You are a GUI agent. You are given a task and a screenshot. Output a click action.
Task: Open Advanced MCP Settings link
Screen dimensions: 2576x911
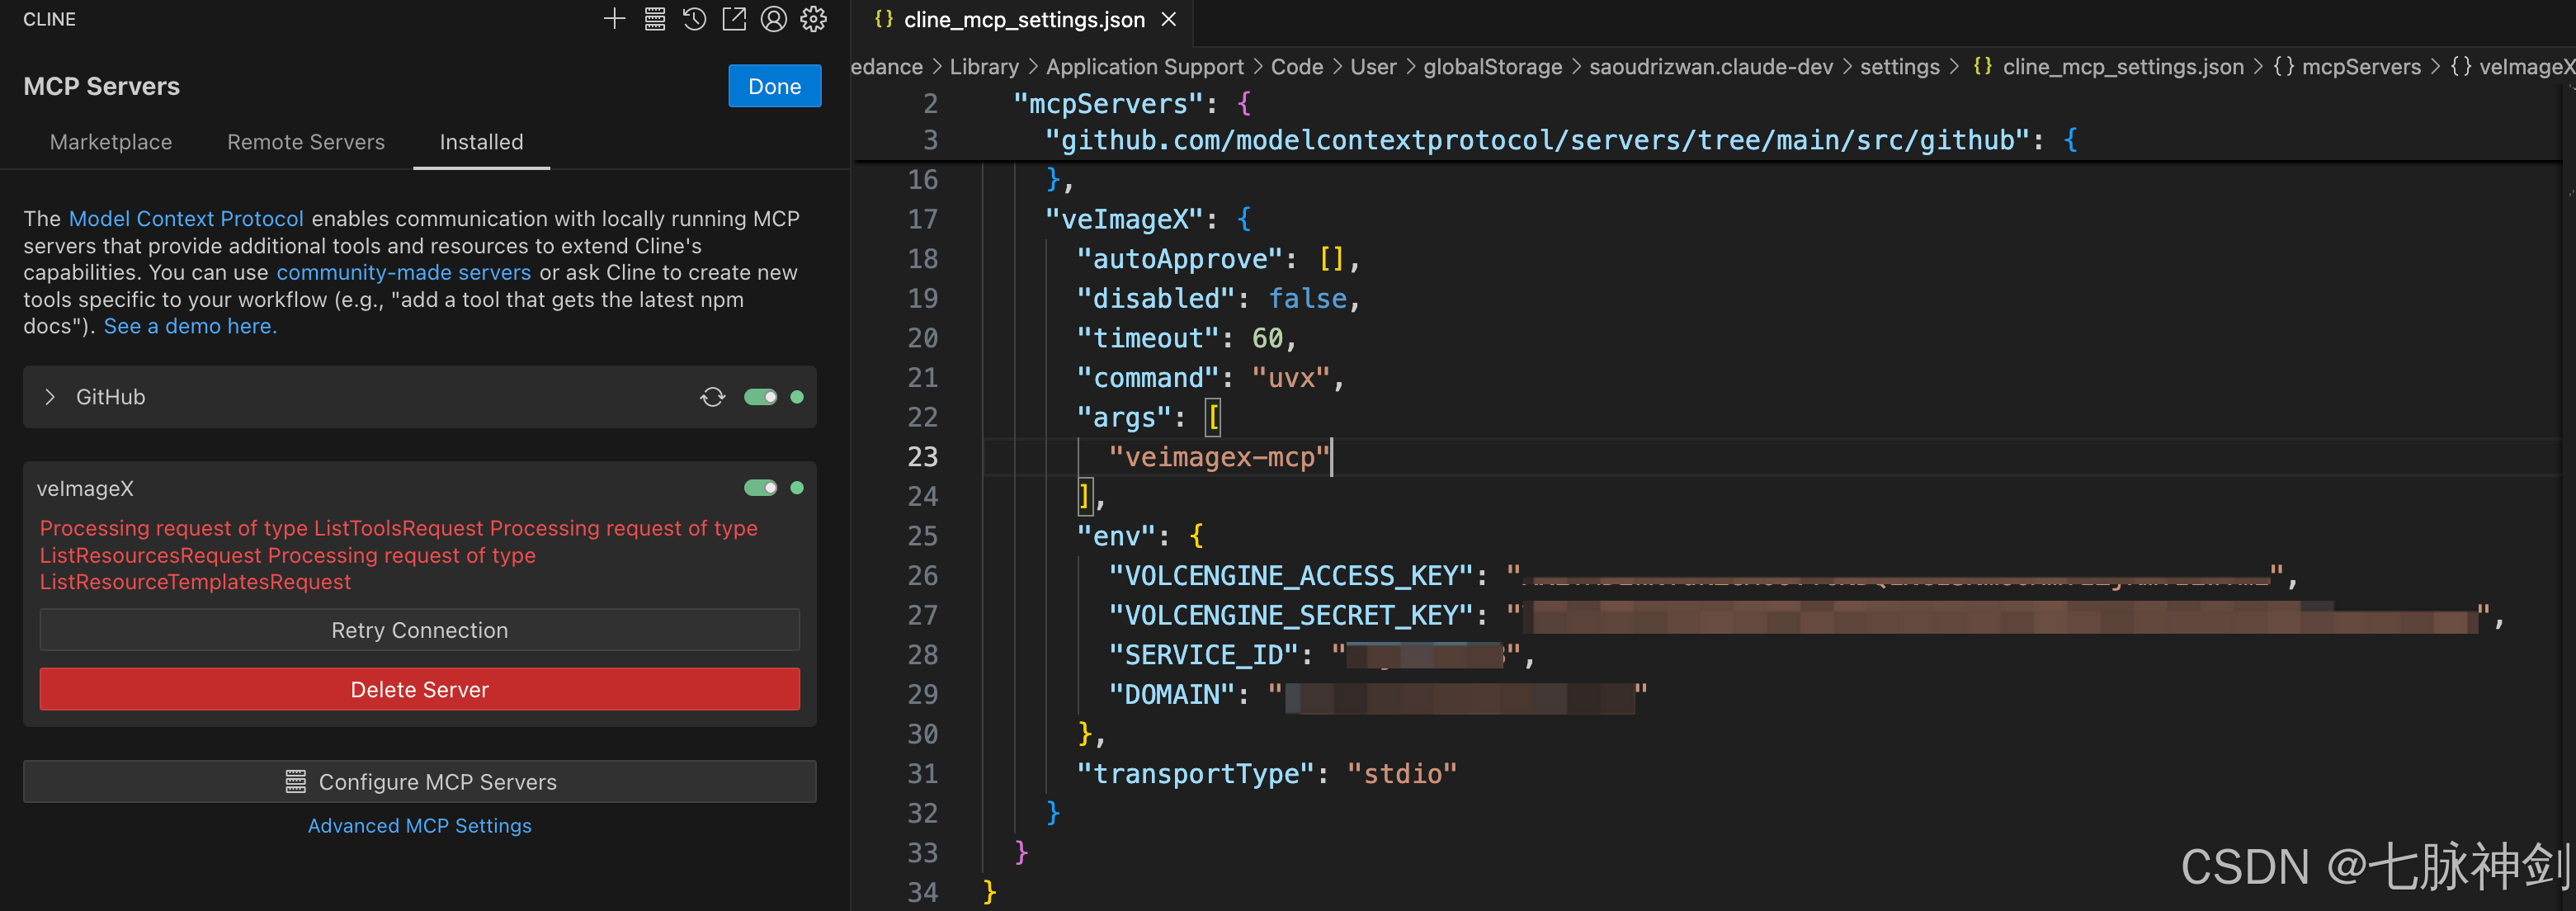(x=419, y=825)
